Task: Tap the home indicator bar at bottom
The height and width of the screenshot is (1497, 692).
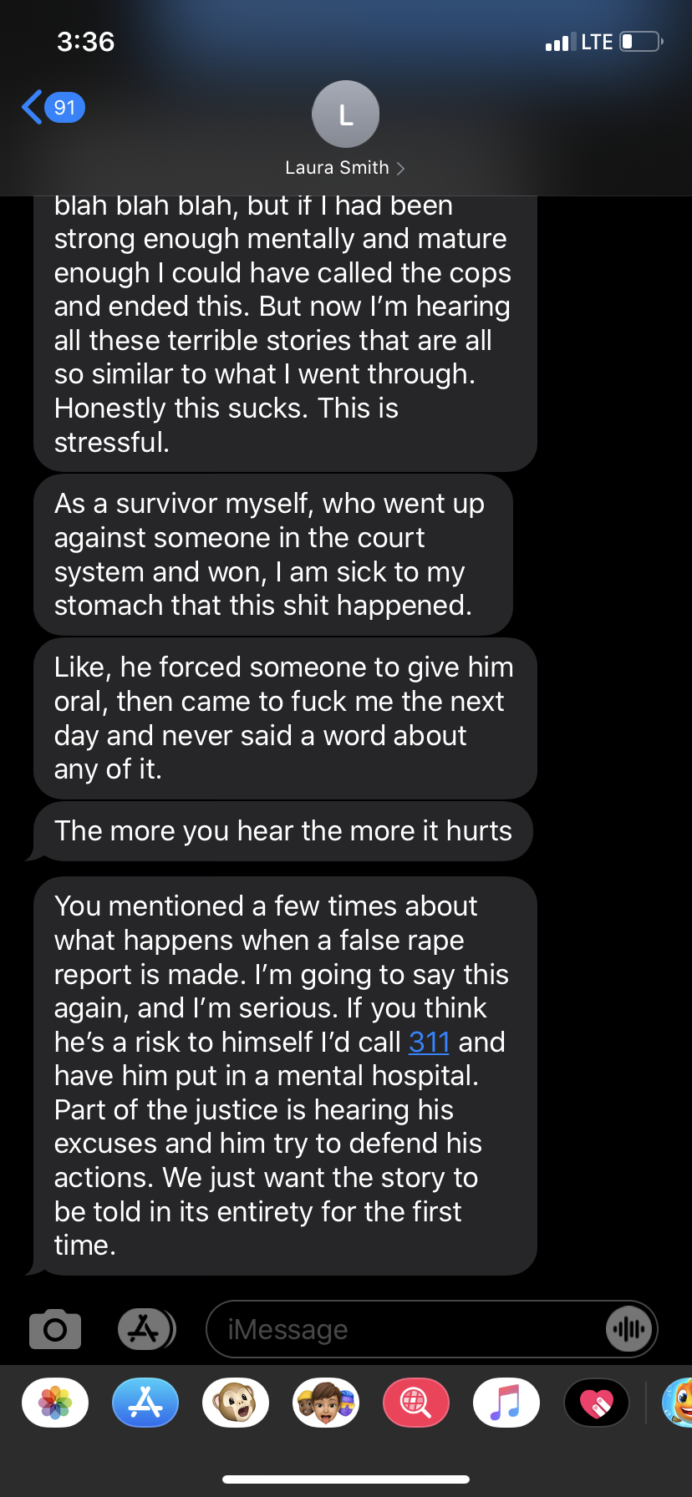Action: click(346, 1479)
